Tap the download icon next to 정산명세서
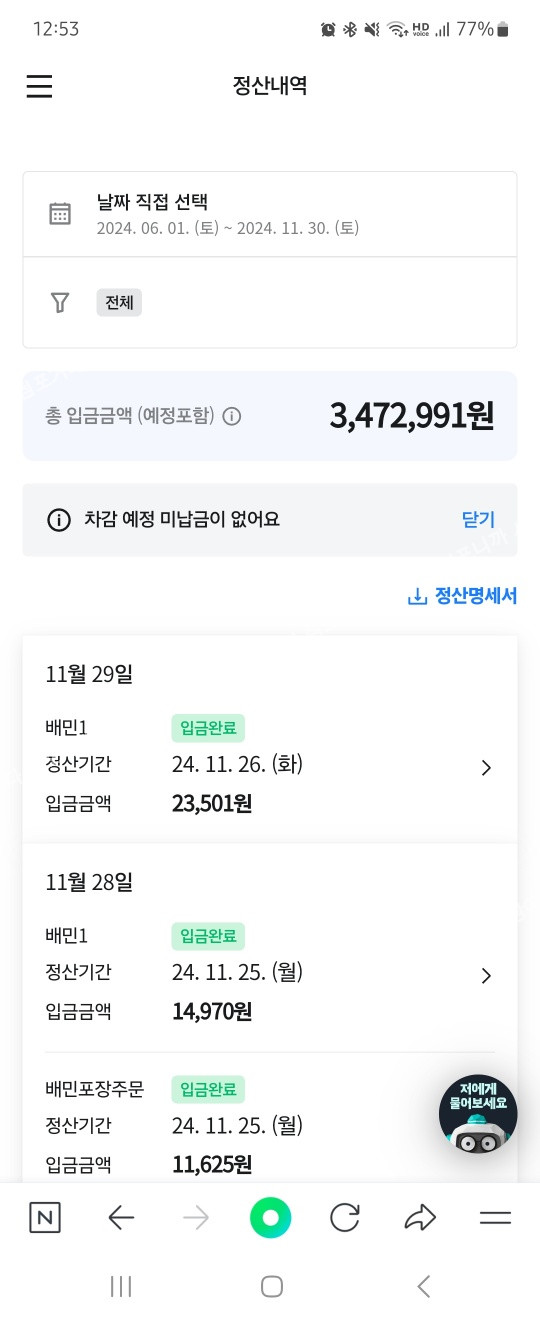Image resolution: width=540 pixels, height=1320 pixels. (x=417, y=597)
